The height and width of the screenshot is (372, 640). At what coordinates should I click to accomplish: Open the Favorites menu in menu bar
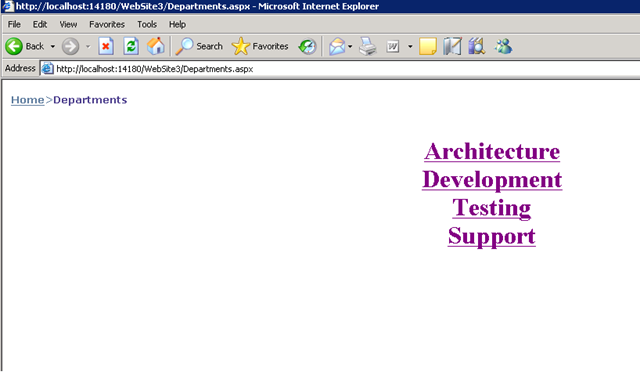coord(107,25)
